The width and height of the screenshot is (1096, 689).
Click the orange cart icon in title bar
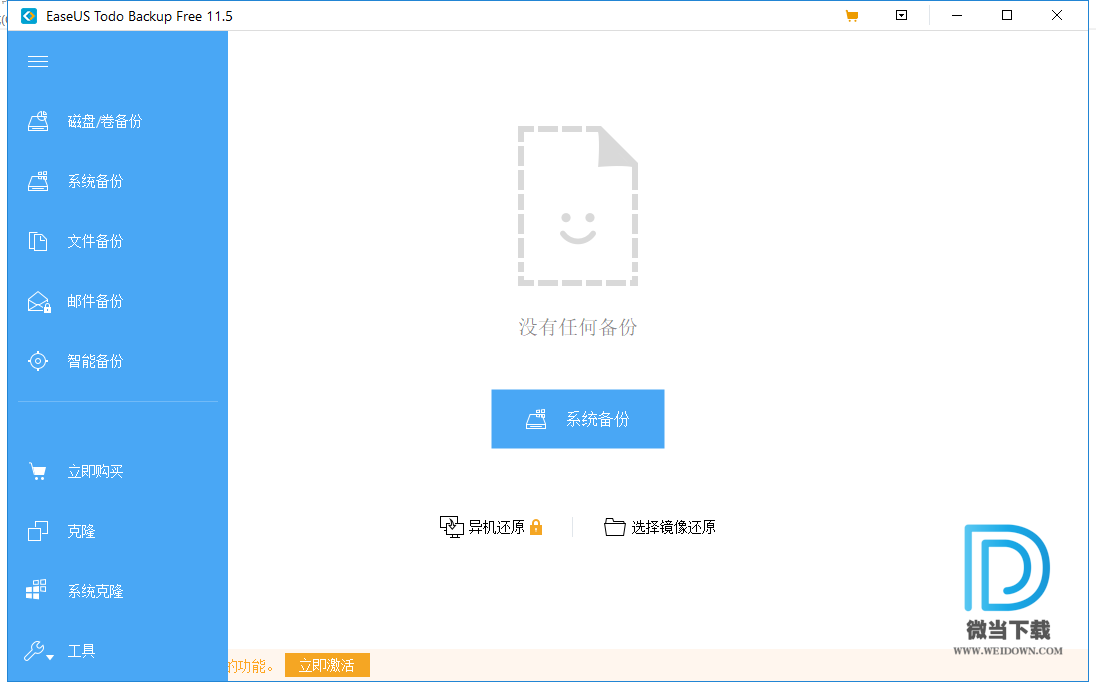pos(851,16)
